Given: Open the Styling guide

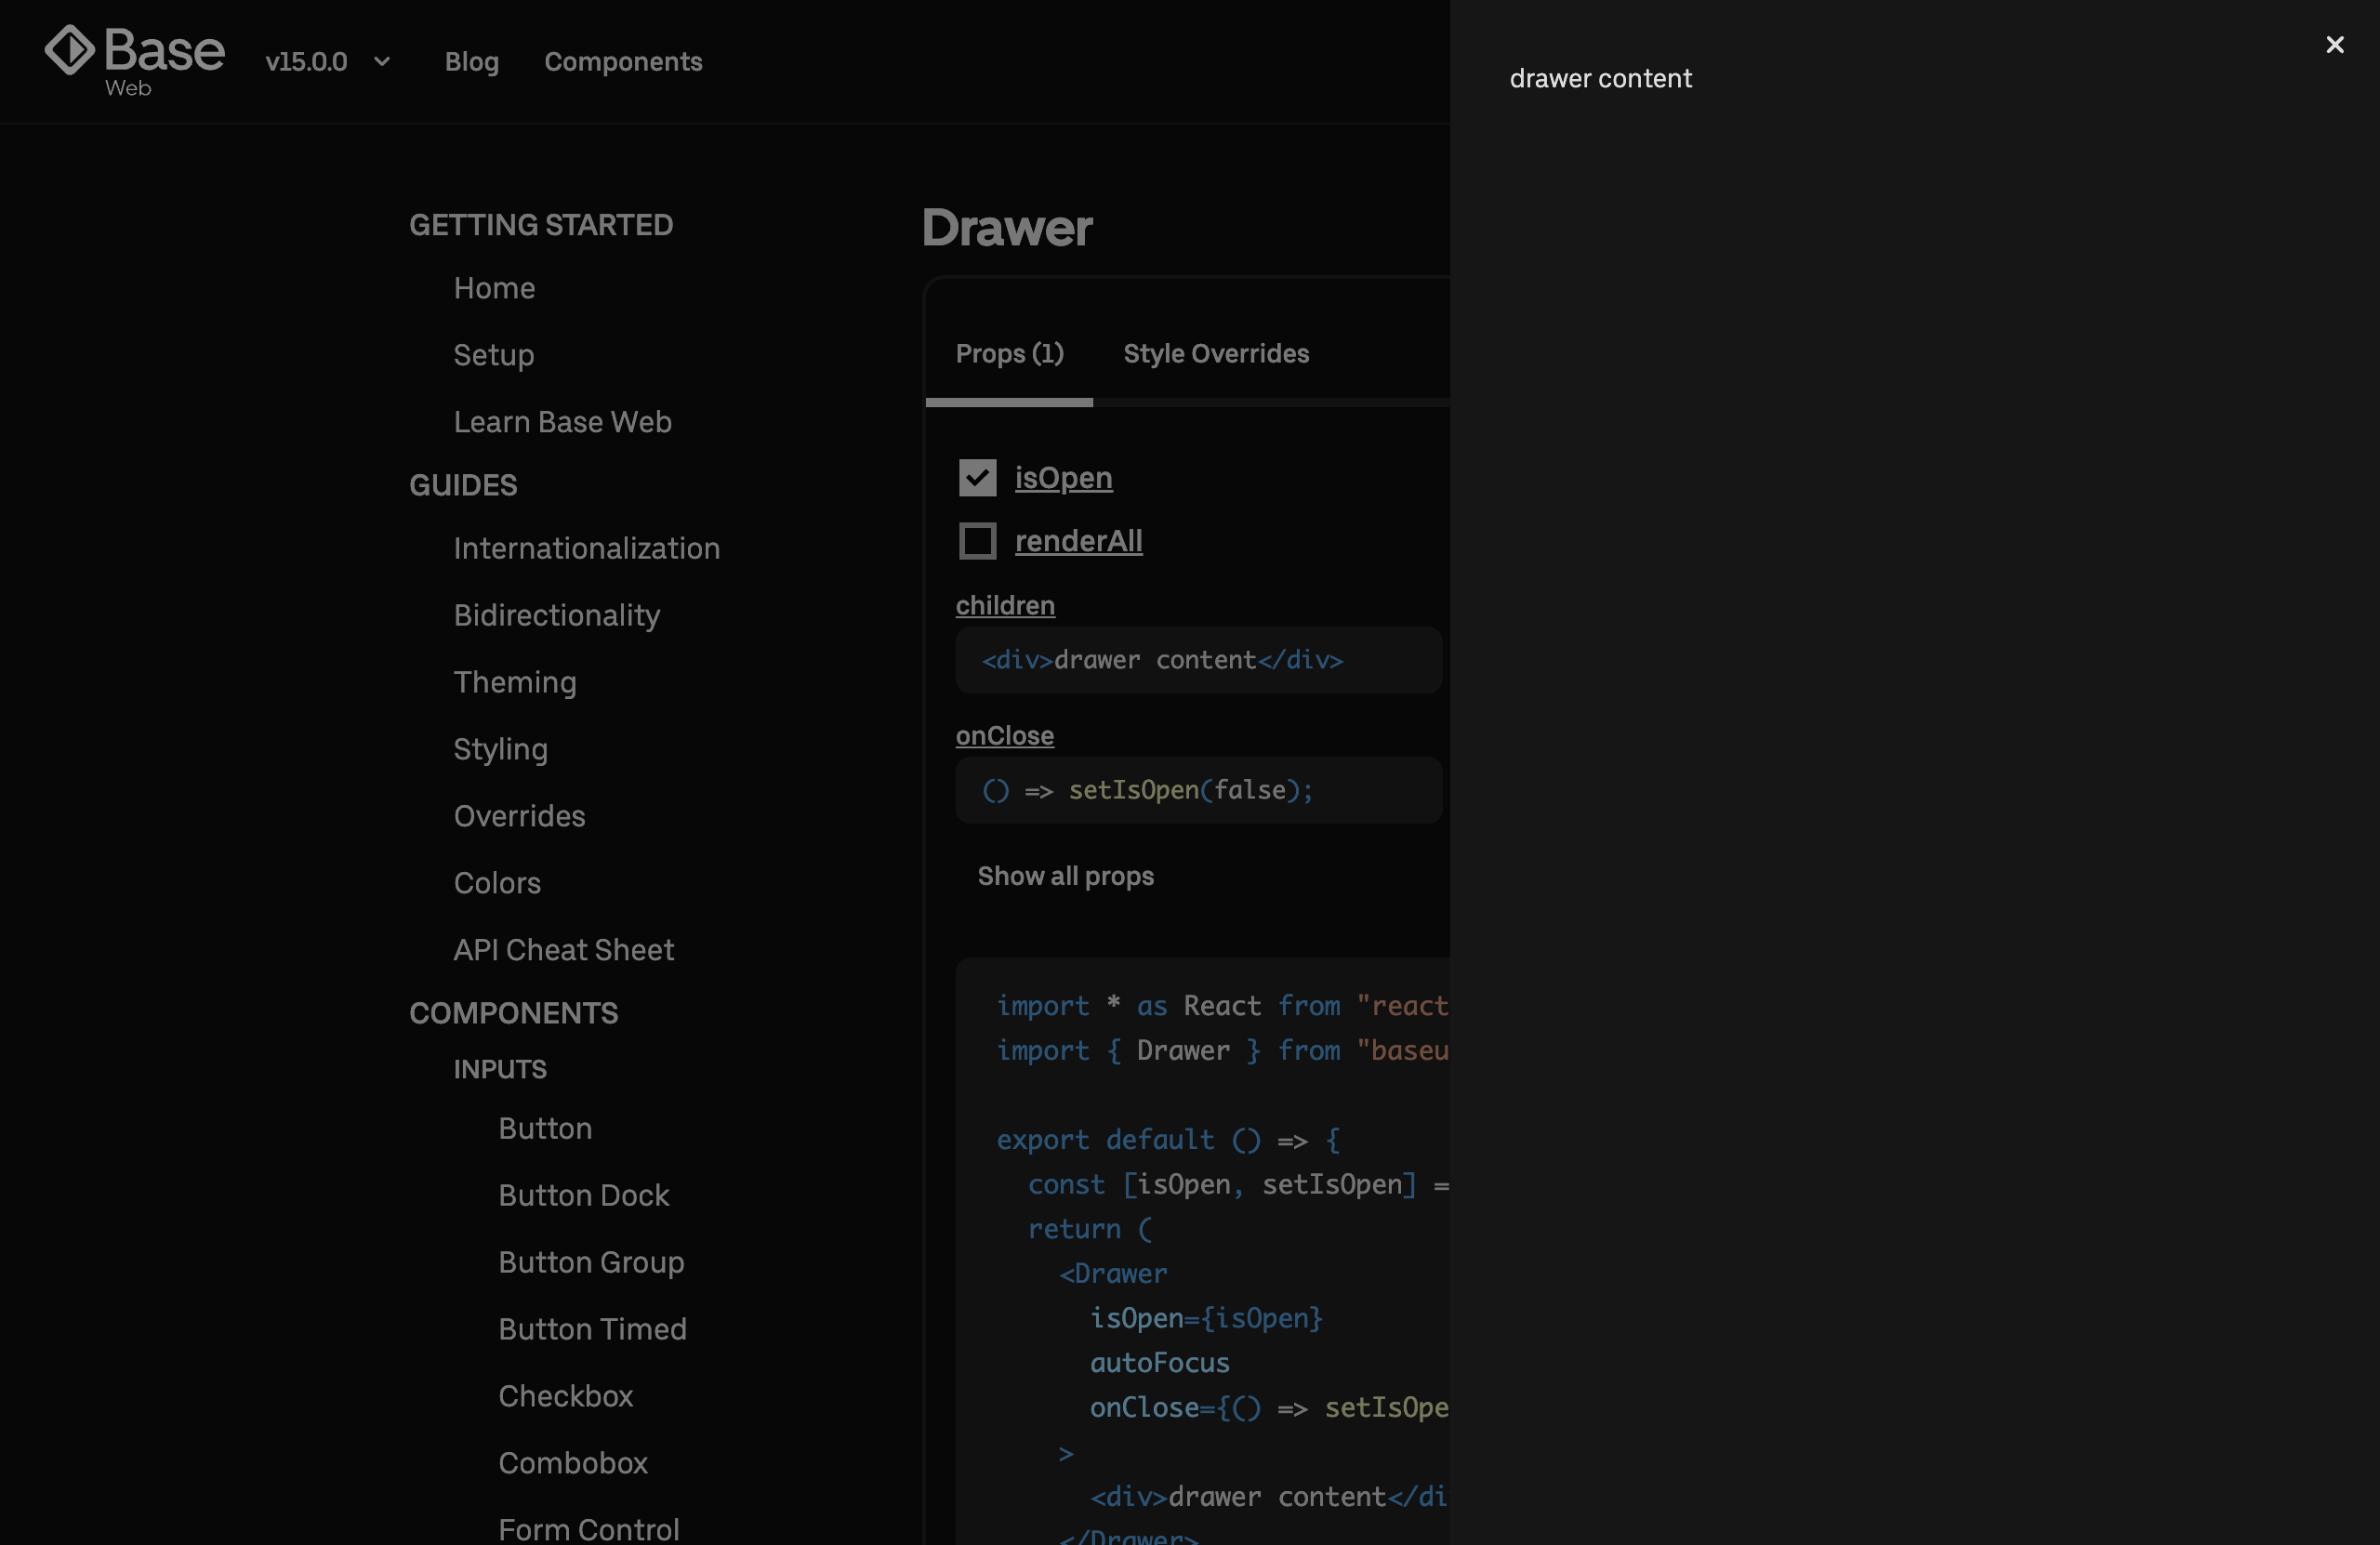Looking at the screenshot, I should tap(500, 750).
